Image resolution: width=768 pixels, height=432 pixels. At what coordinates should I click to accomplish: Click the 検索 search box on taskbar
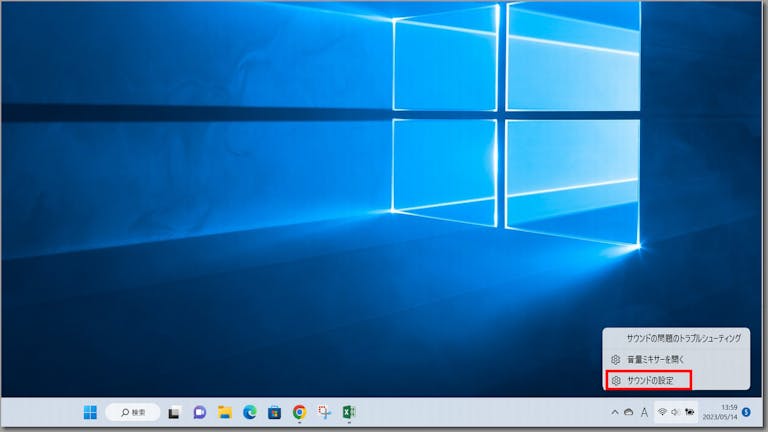(x=133, y=412)
